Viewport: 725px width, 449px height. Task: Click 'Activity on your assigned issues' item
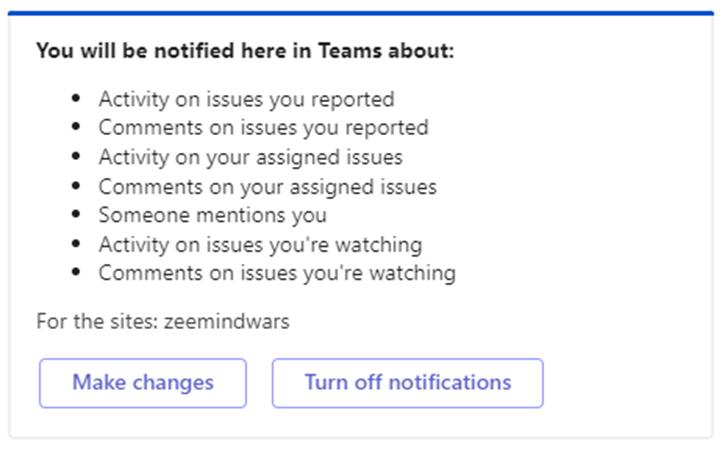click(x=250, y=157)
